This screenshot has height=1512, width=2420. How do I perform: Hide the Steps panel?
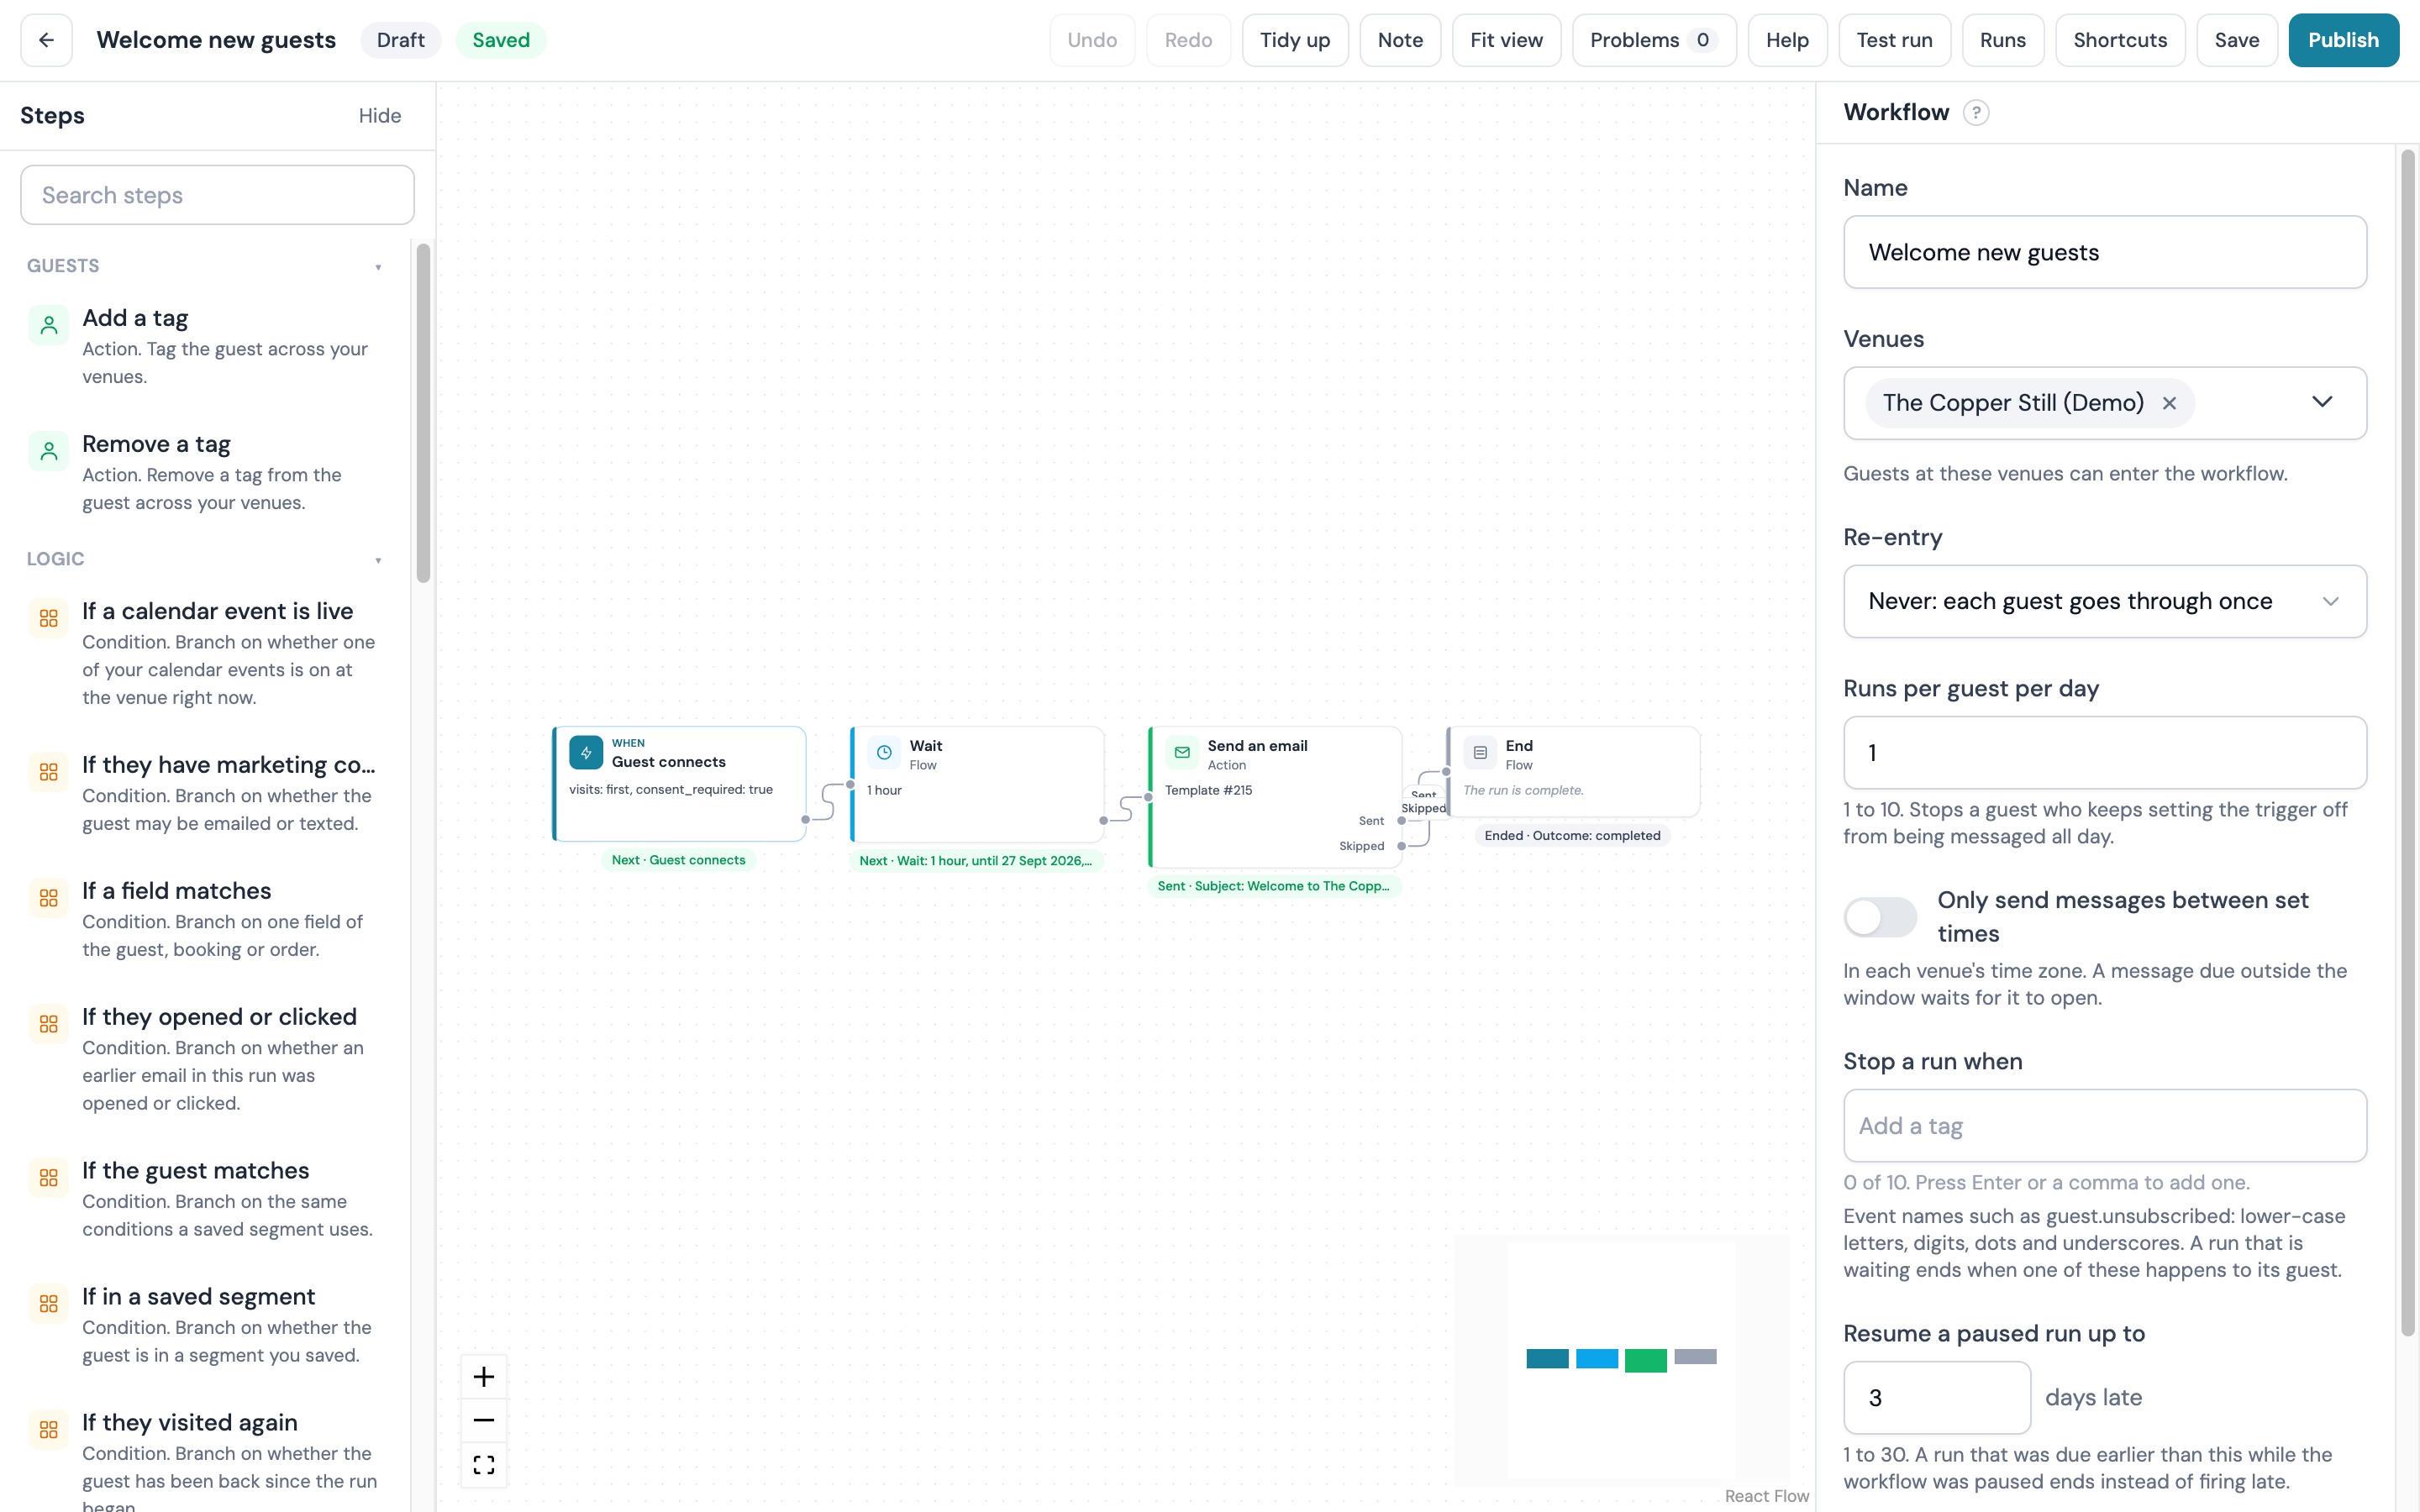[380, 116]
